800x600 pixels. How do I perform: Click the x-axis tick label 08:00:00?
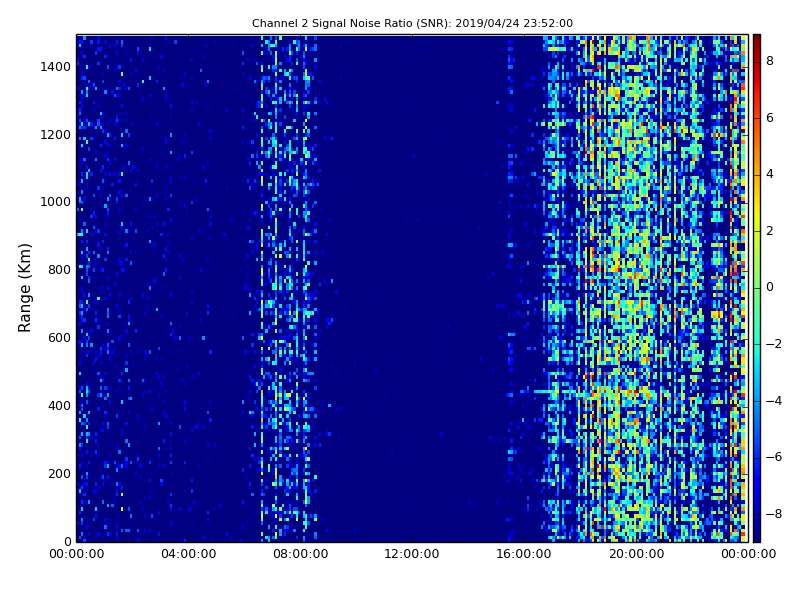[x=301, y=554]
